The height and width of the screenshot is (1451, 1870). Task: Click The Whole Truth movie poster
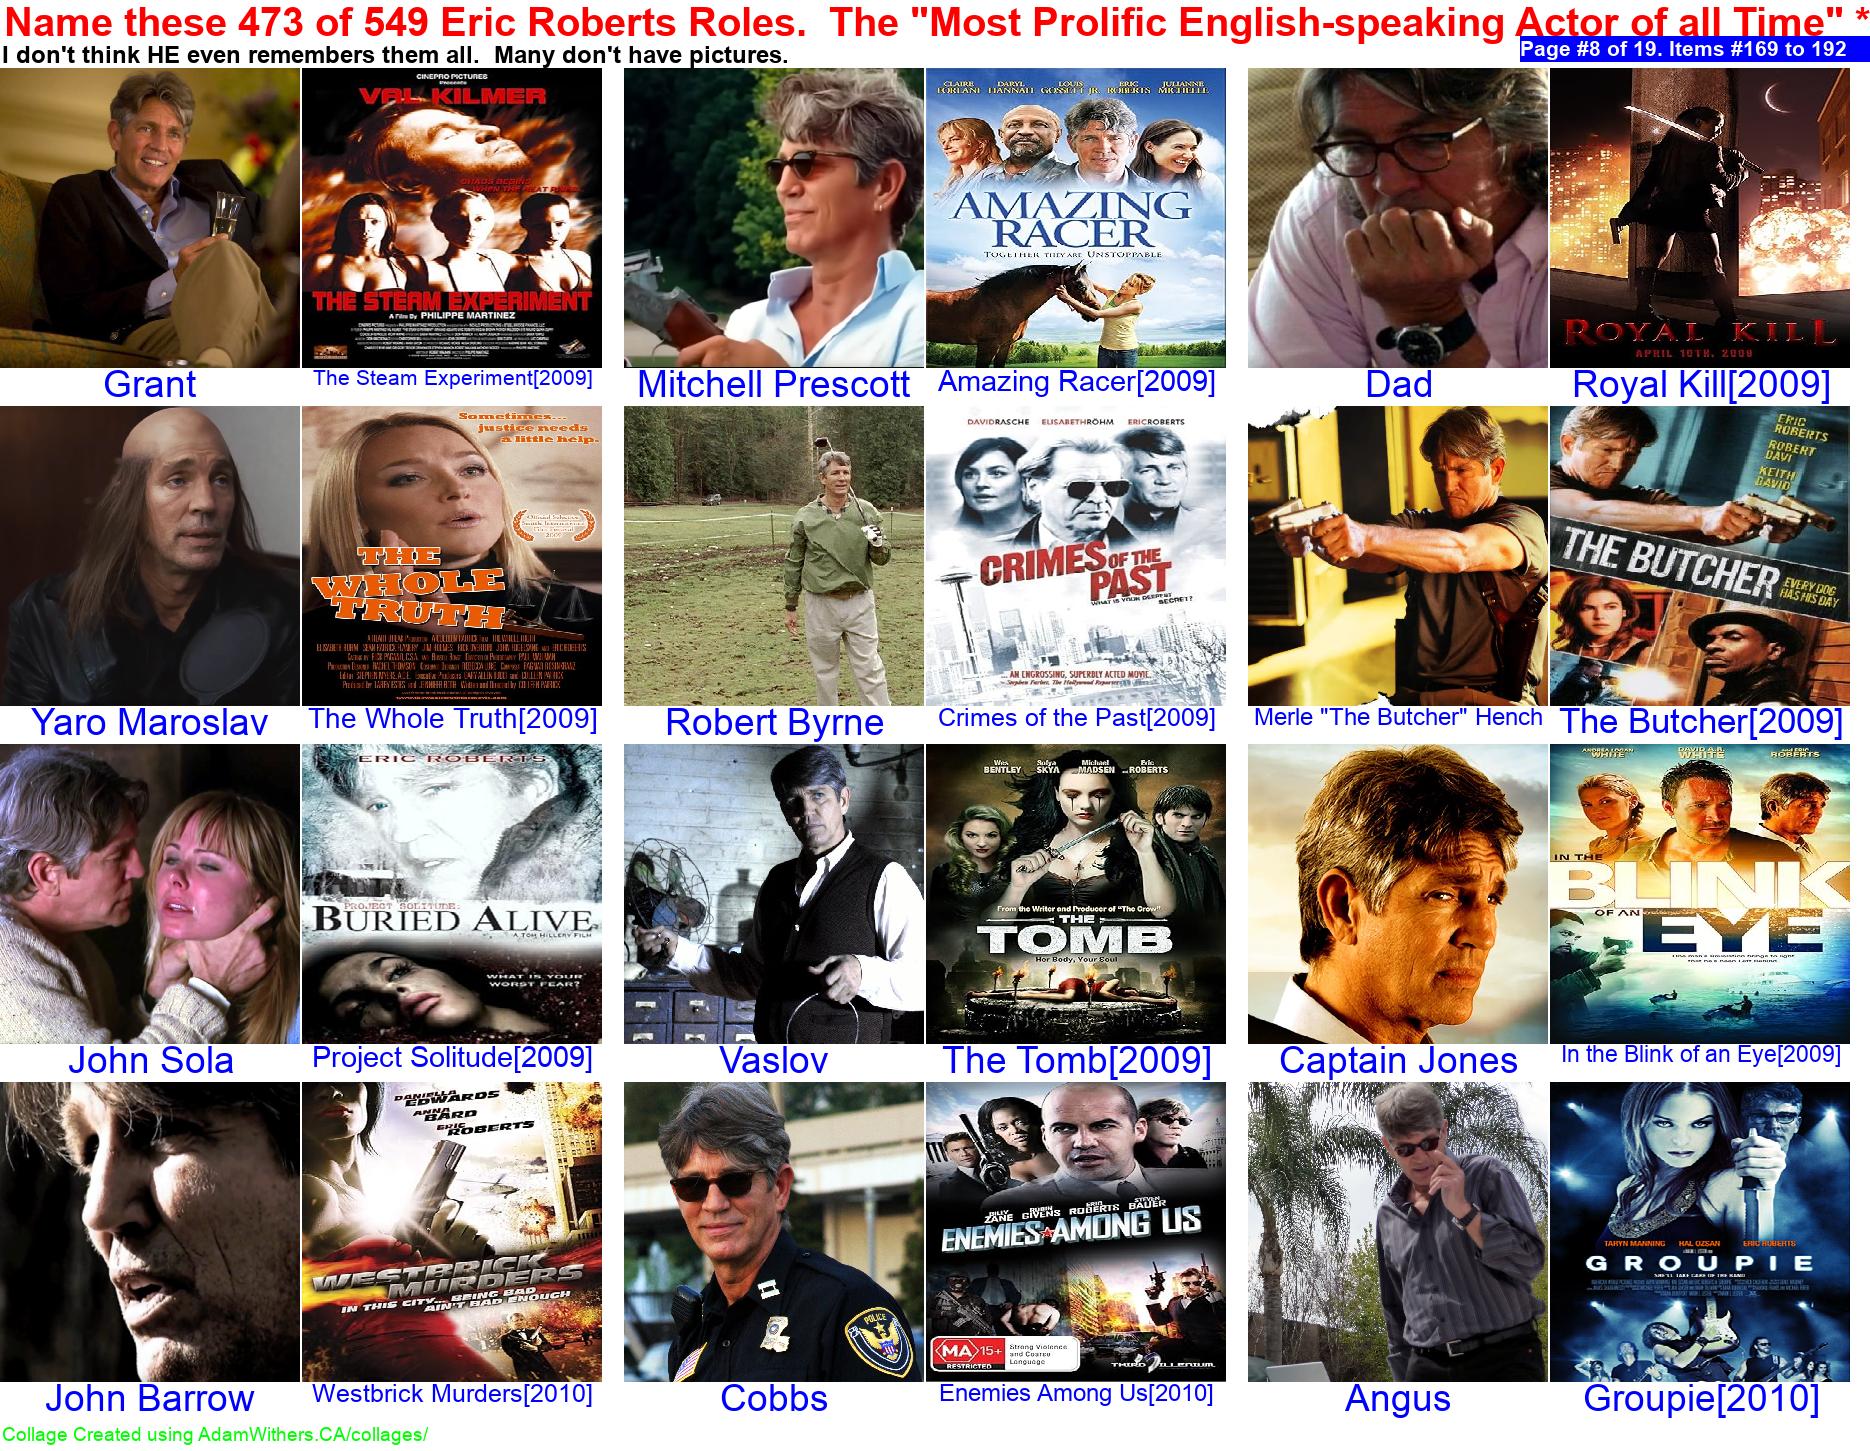pos(452,556)
